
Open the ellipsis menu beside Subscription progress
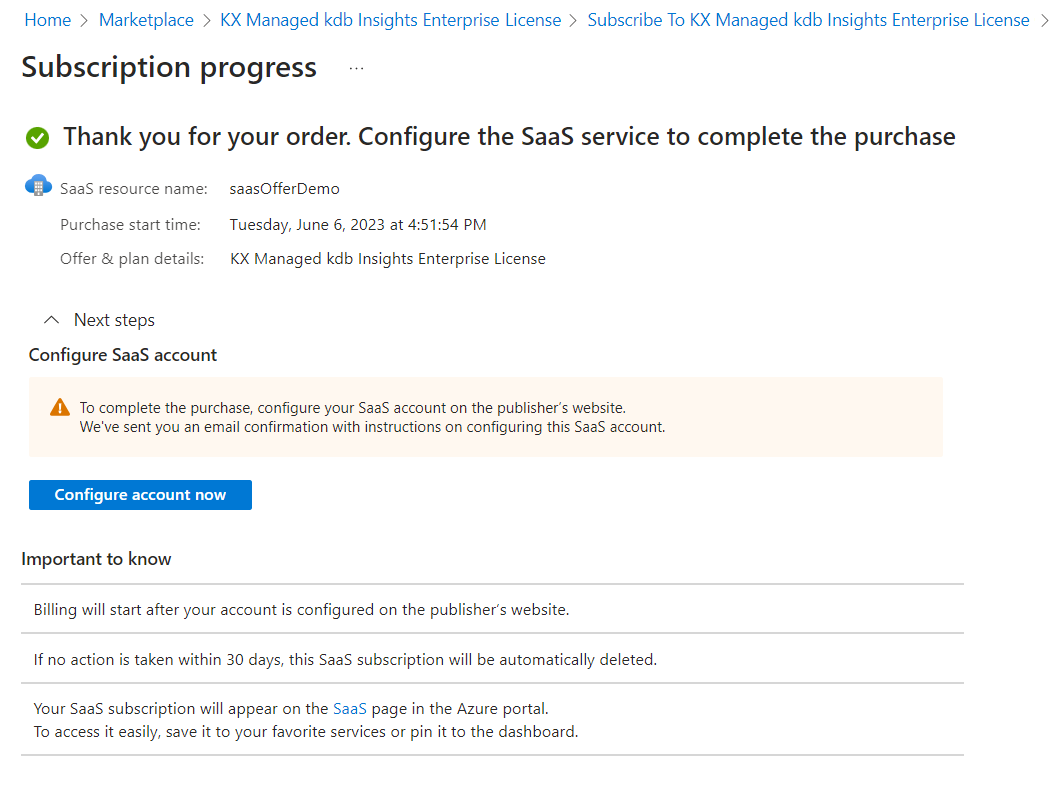(x=356, y=68)
